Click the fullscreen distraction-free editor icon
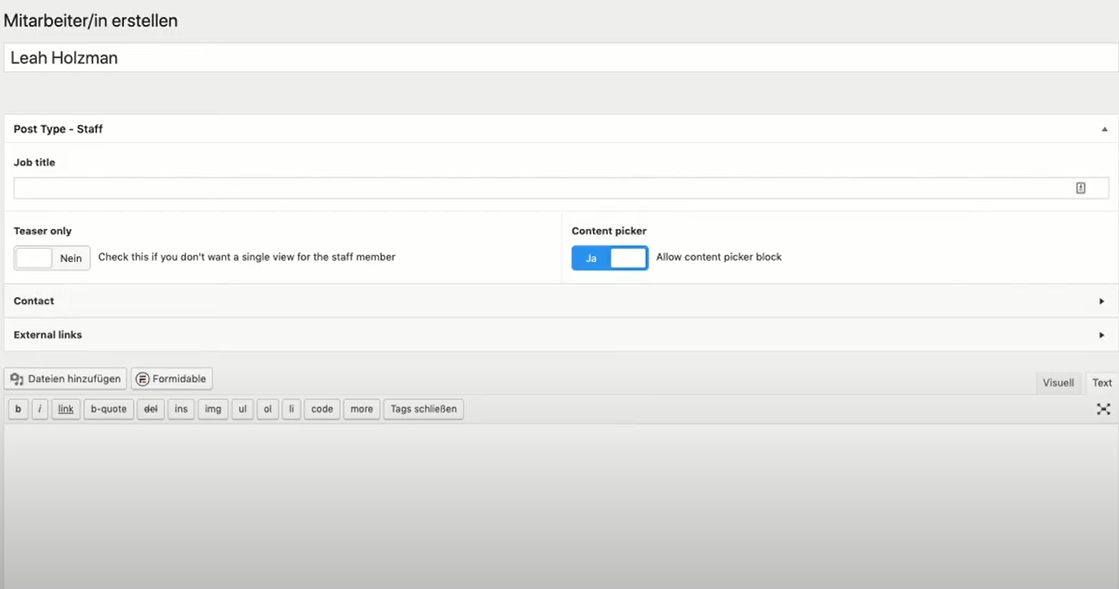The image size is (1119, 589). 1103,409
